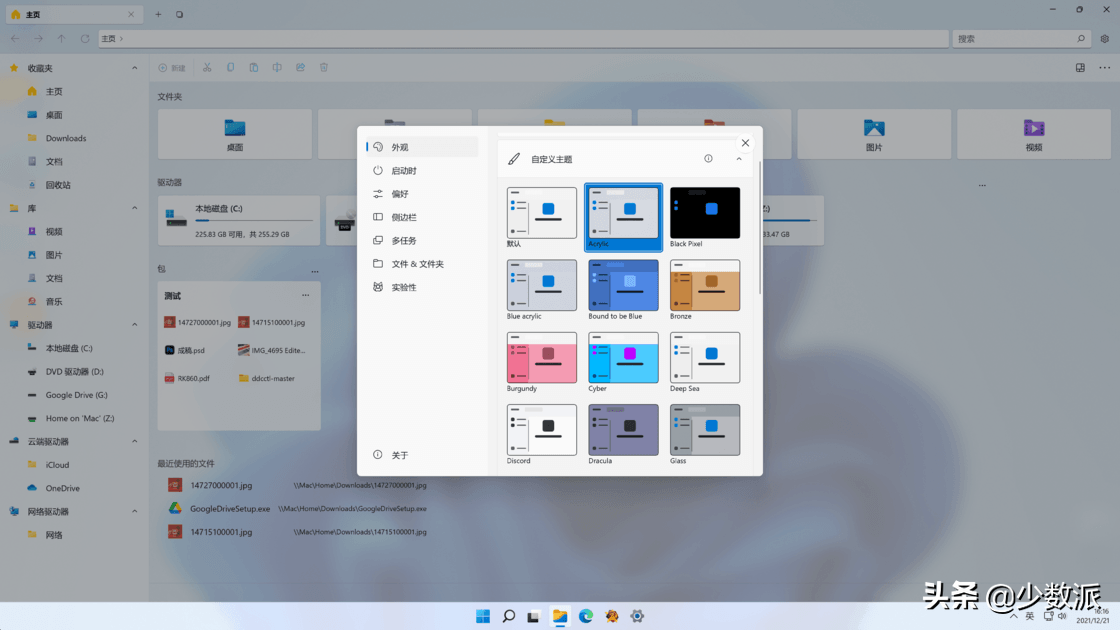Select the Cut icon in the toolbar

click(x=207, y=67)
